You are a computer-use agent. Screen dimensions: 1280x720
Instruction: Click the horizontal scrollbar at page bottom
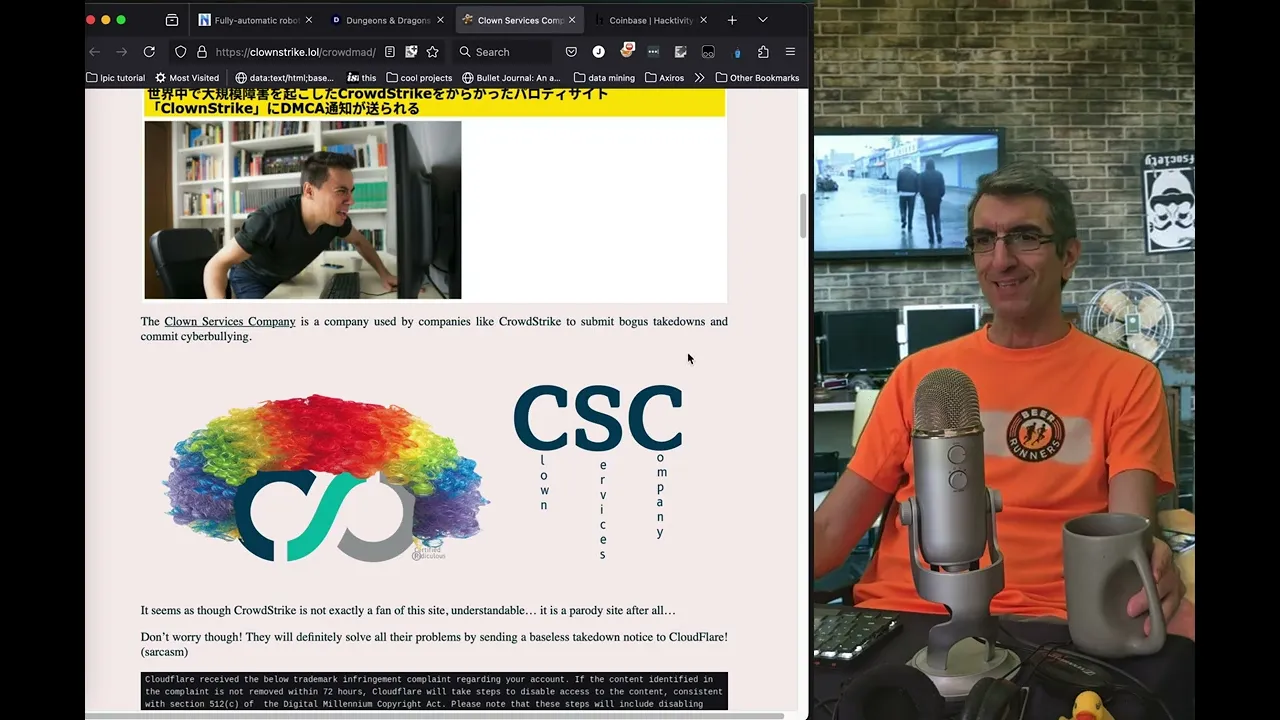tap(432, 715)
